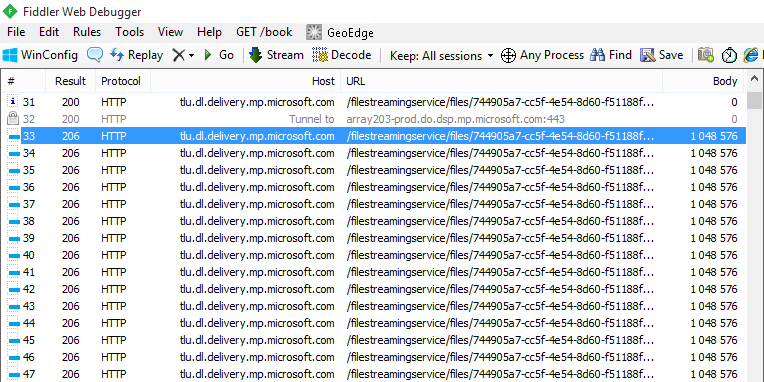Screen dimensions: 764x382
Task: Open the Keep: All sessions dropdown
Action: tap(441, 56)
